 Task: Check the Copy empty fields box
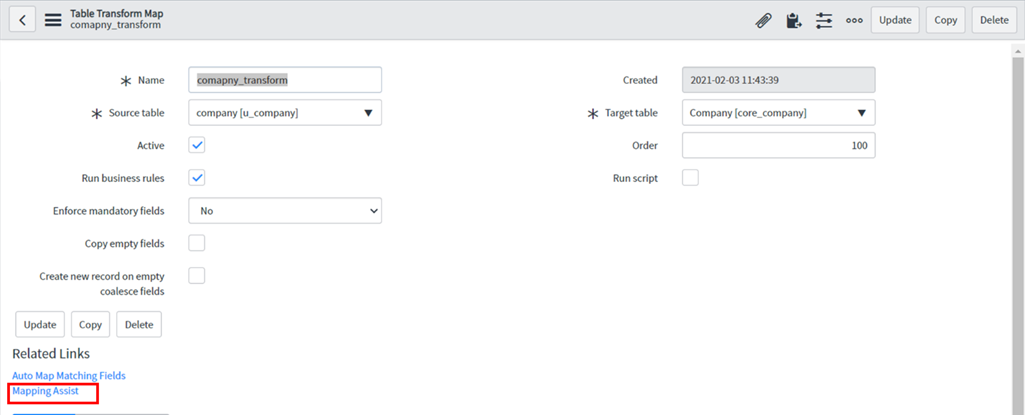(x=197, y=243)
